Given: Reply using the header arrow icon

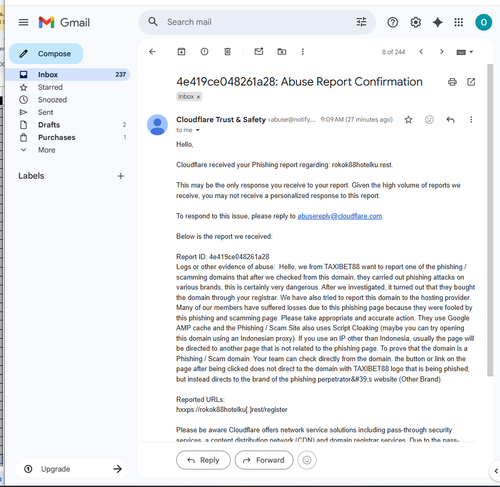Looking at the screenshot, I should pyautogui.click(x=450, y=120).
